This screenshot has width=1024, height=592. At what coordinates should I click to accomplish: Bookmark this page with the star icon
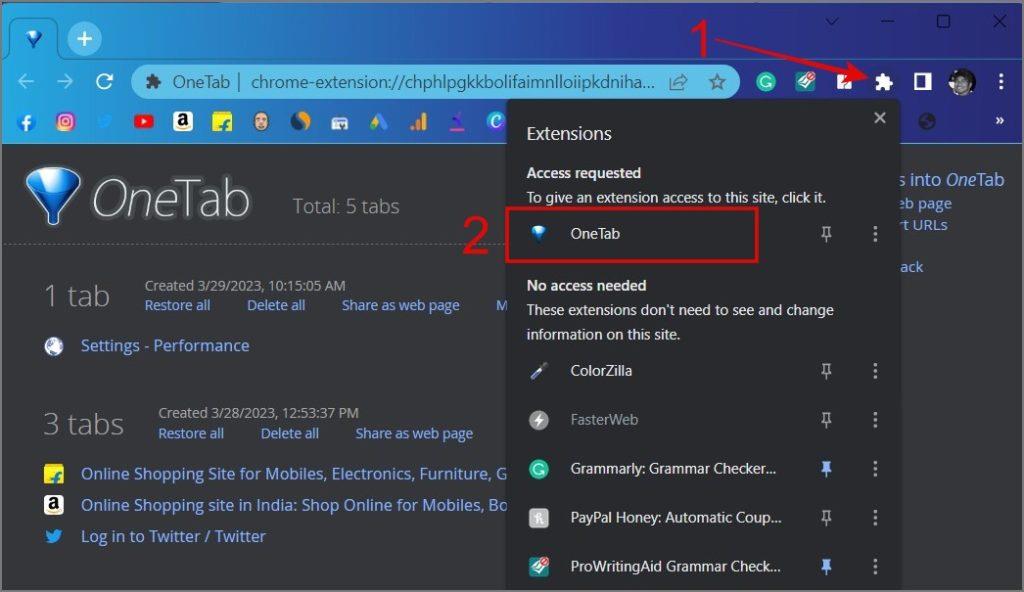click(717, 82)
